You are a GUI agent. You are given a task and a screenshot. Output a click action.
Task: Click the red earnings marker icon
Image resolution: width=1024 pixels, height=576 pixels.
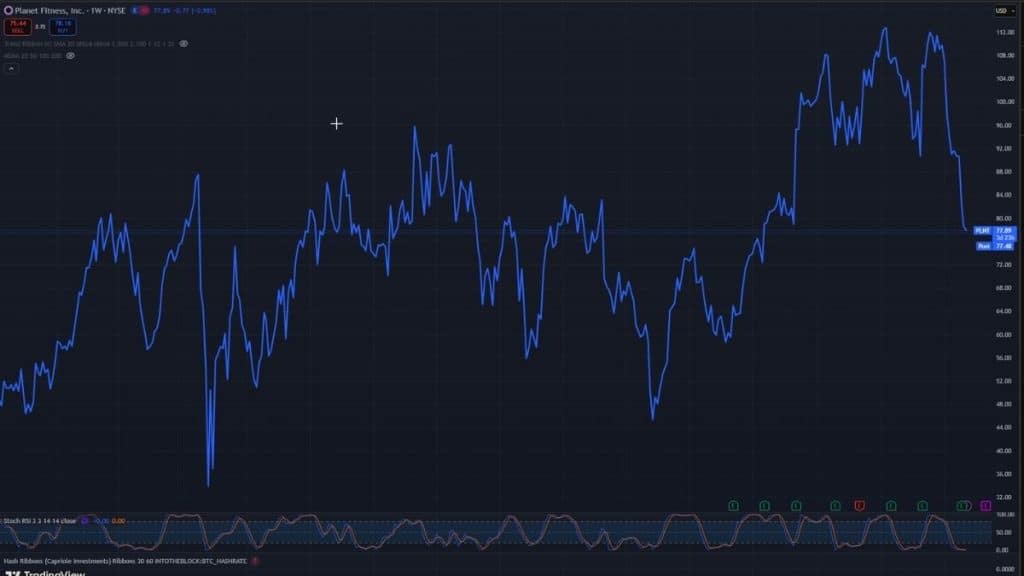click(x=859, y=506)
